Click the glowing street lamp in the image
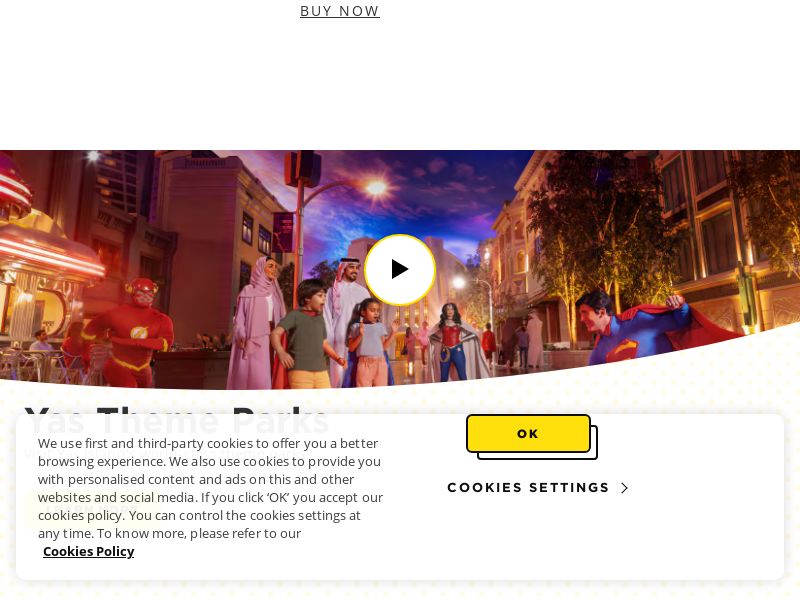 point(377,188)
